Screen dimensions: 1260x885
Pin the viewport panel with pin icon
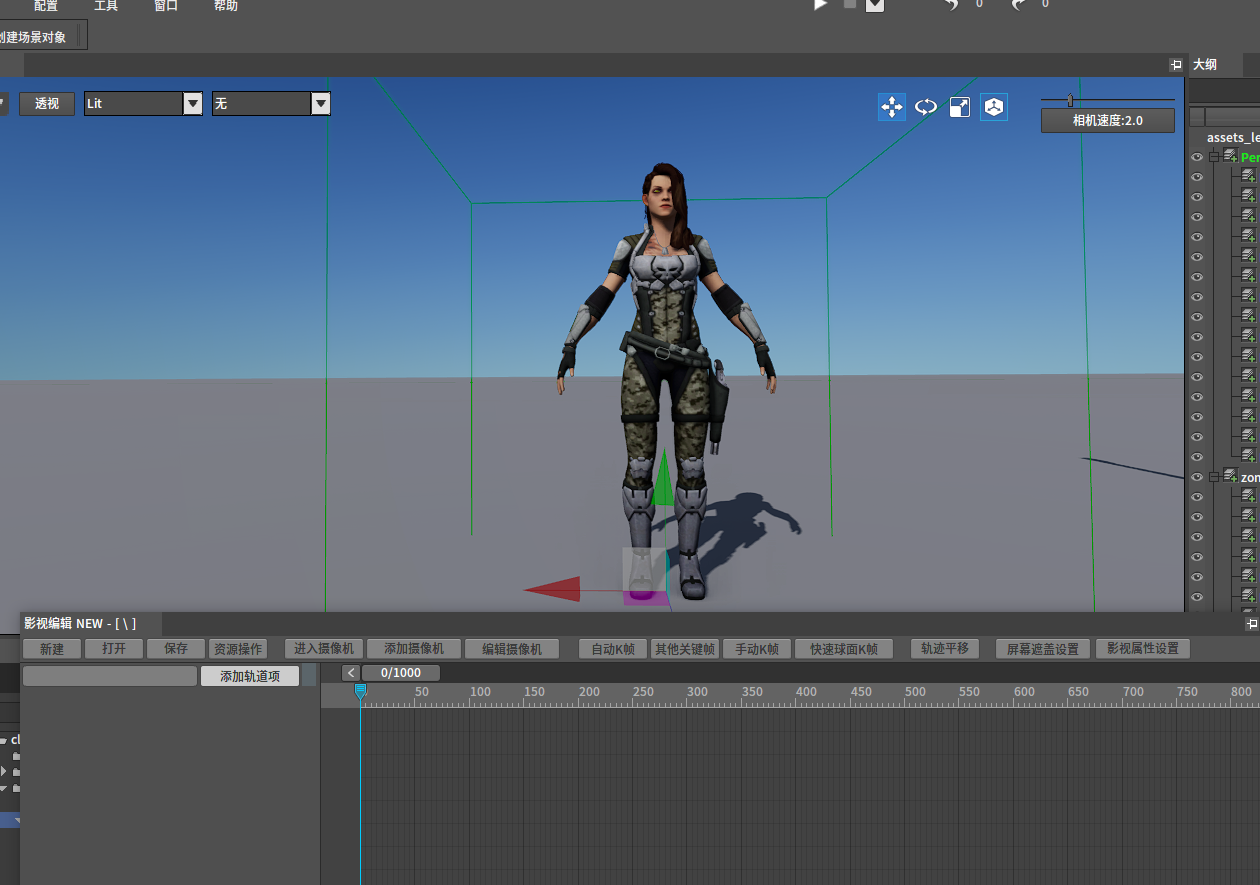pyautogui.click(x=1176, y=65)
